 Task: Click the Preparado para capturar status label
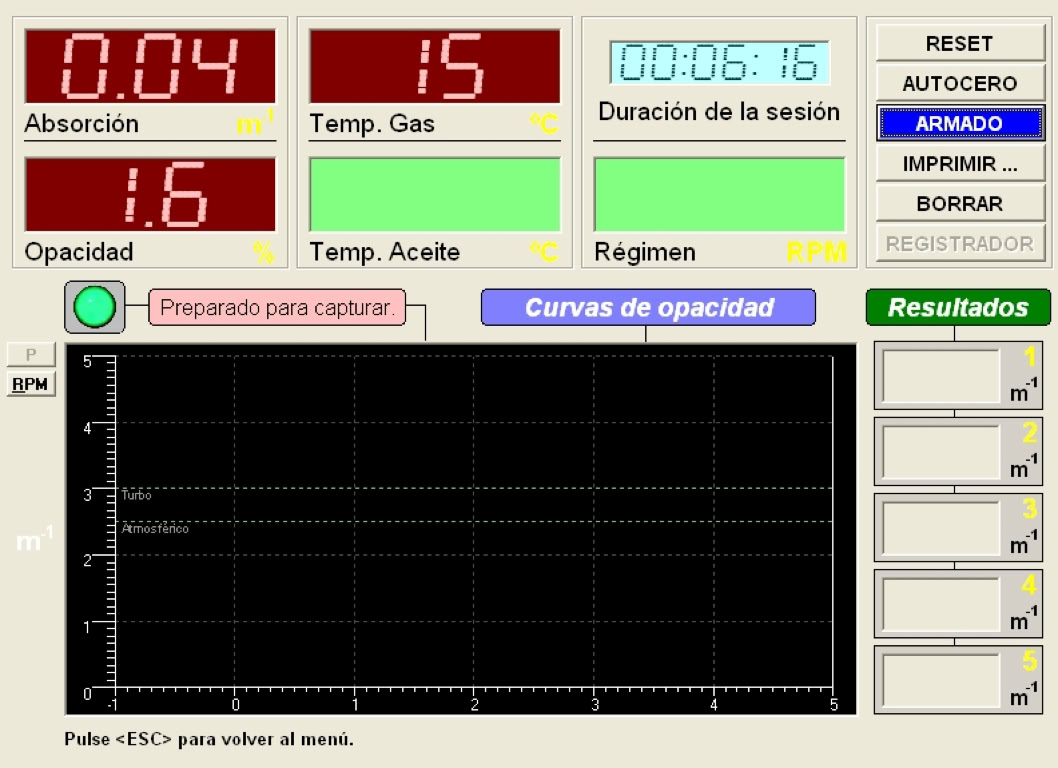coord(282,307)
